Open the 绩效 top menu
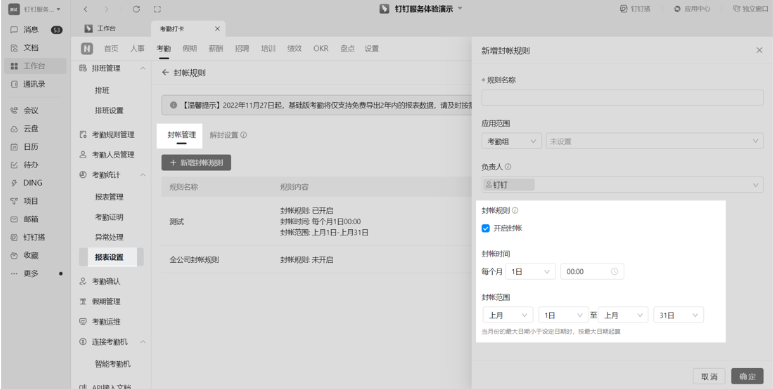Viewport: 773px width, 389px height. (294, 48)
